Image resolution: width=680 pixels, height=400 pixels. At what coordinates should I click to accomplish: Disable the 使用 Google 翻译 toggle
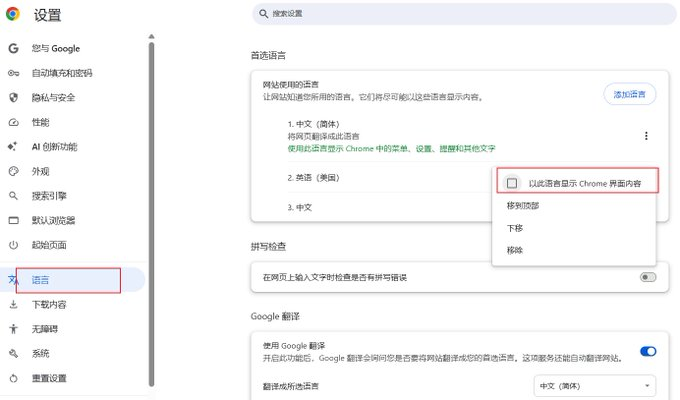(x=648, y=351)
